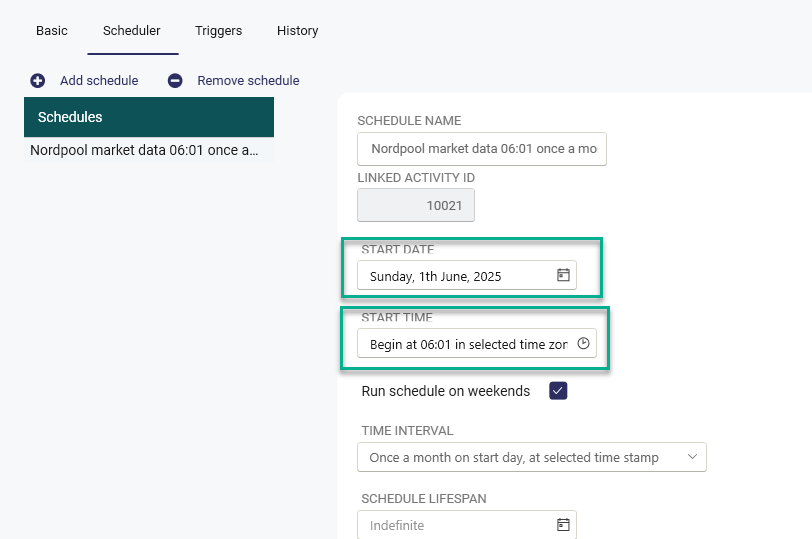Click the Schedule Lifespan Indefinite field

click(467, 525)
